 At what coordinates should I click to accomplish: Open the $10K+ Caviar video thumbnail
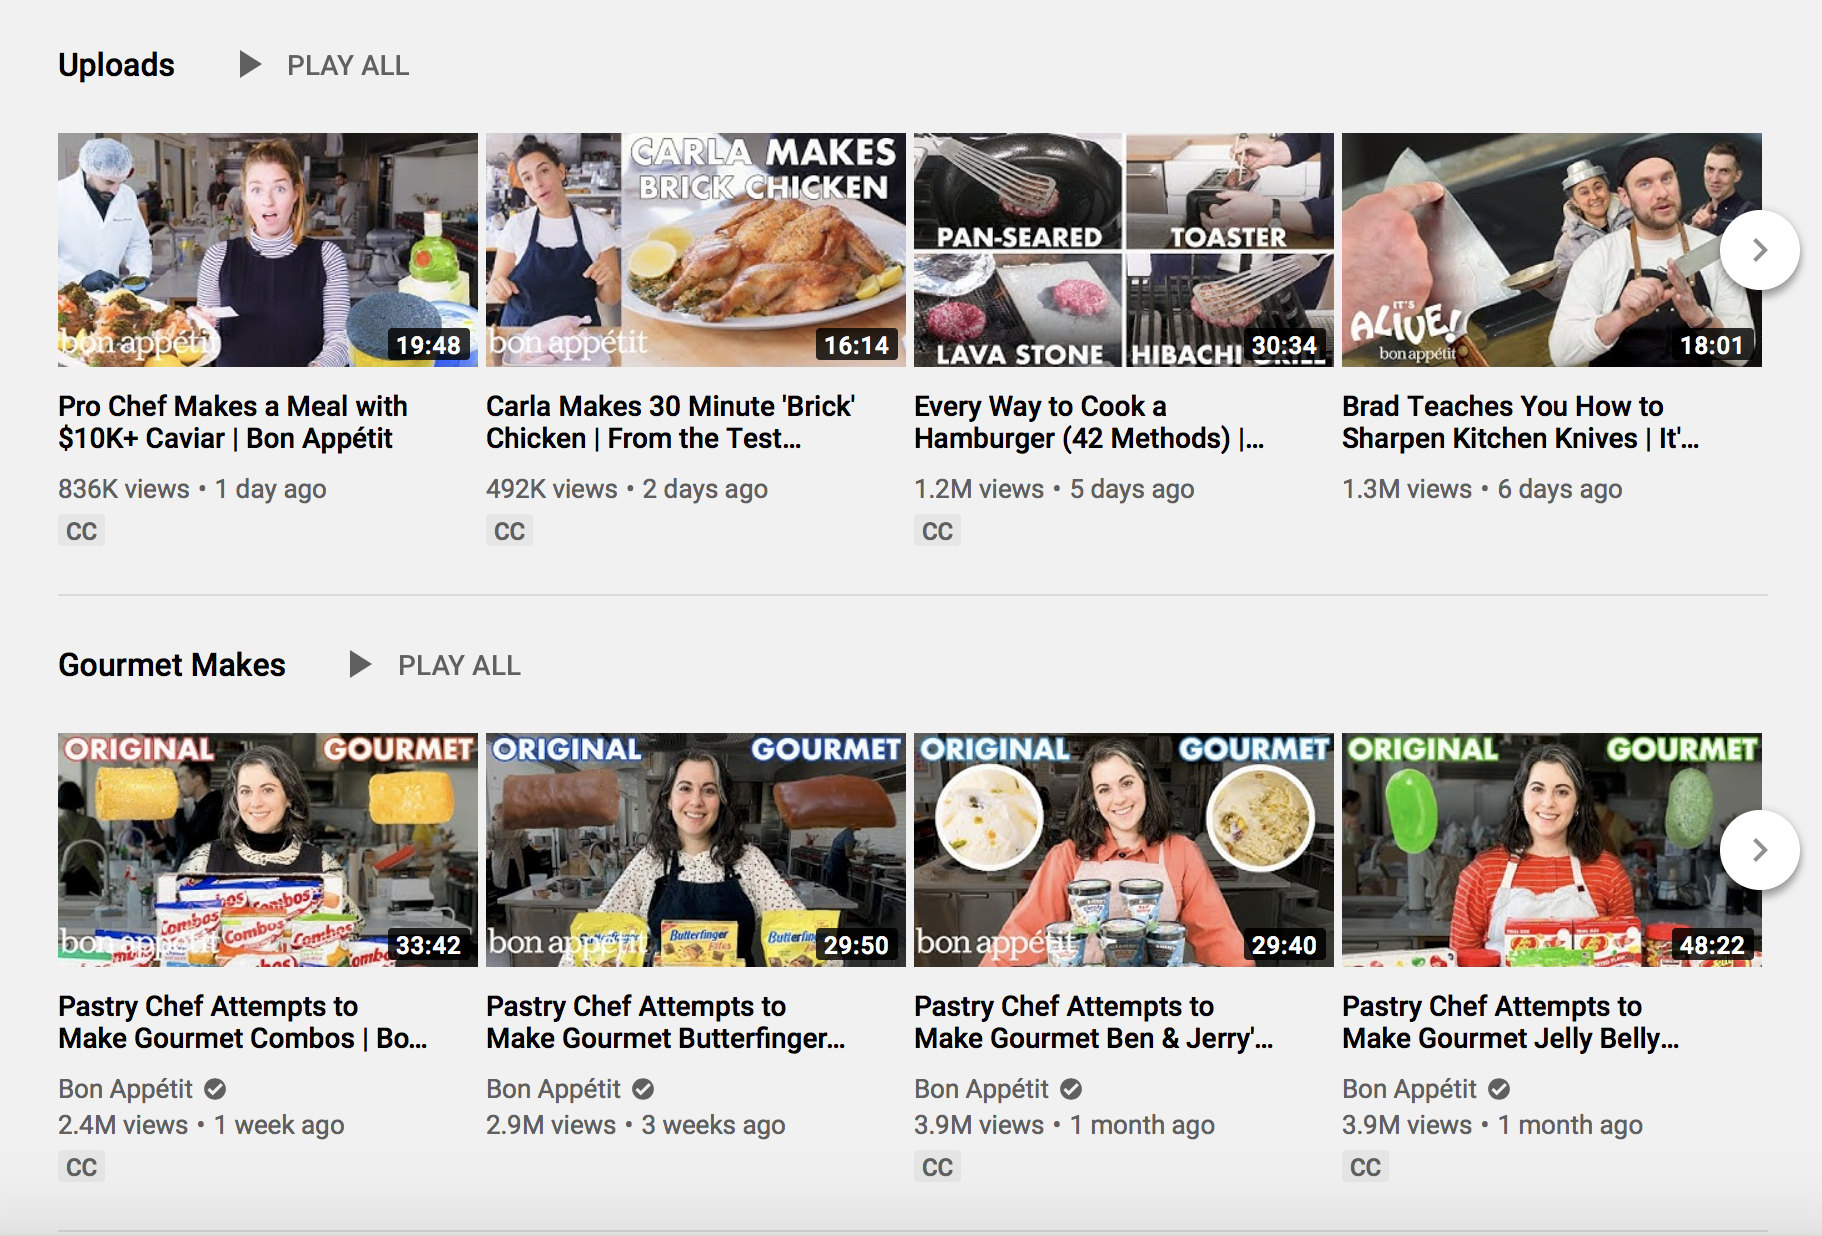pos(268,250)
